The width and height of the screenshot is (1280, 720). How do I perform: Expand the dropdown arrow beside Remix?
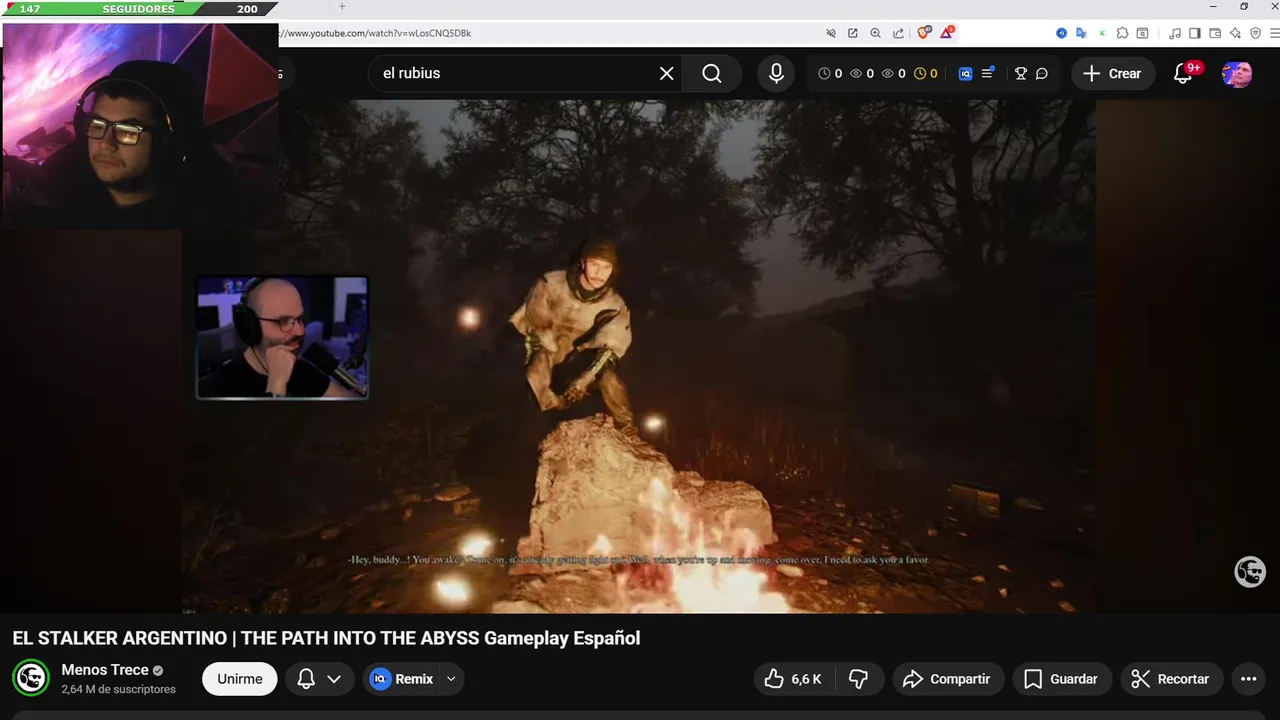451,679
